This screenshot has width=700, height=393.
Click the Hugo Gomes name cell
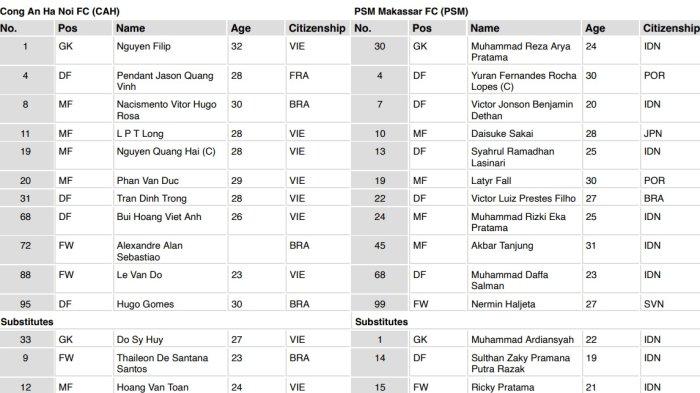[x=170, y=304]
